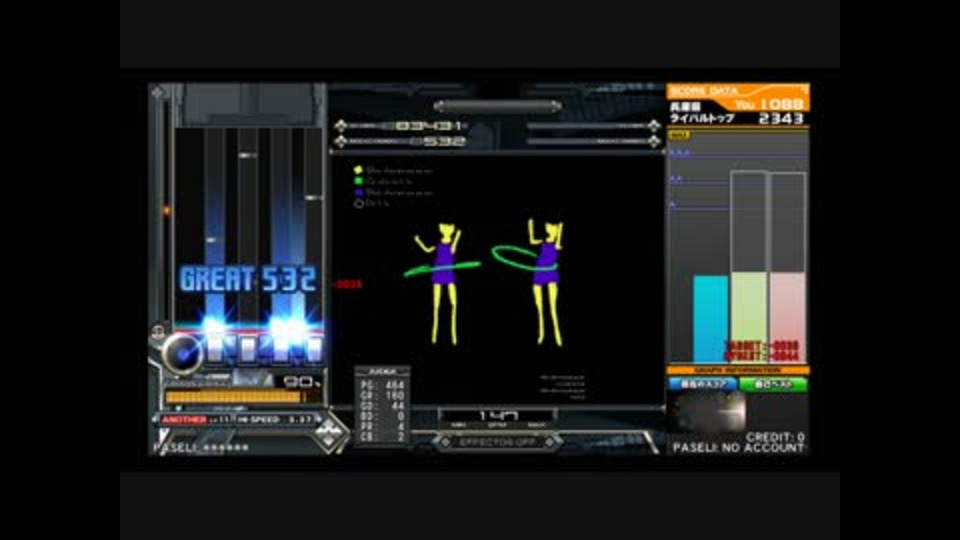Click the left hula-hoop dancer figure
Screen dimensions: 960x540
442,282
